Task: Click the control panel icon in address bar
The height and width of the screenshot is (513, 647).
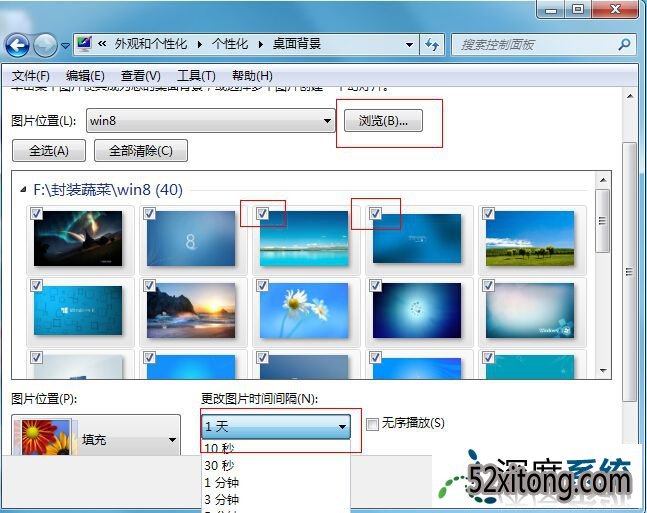Action: (x=84, y=44)
